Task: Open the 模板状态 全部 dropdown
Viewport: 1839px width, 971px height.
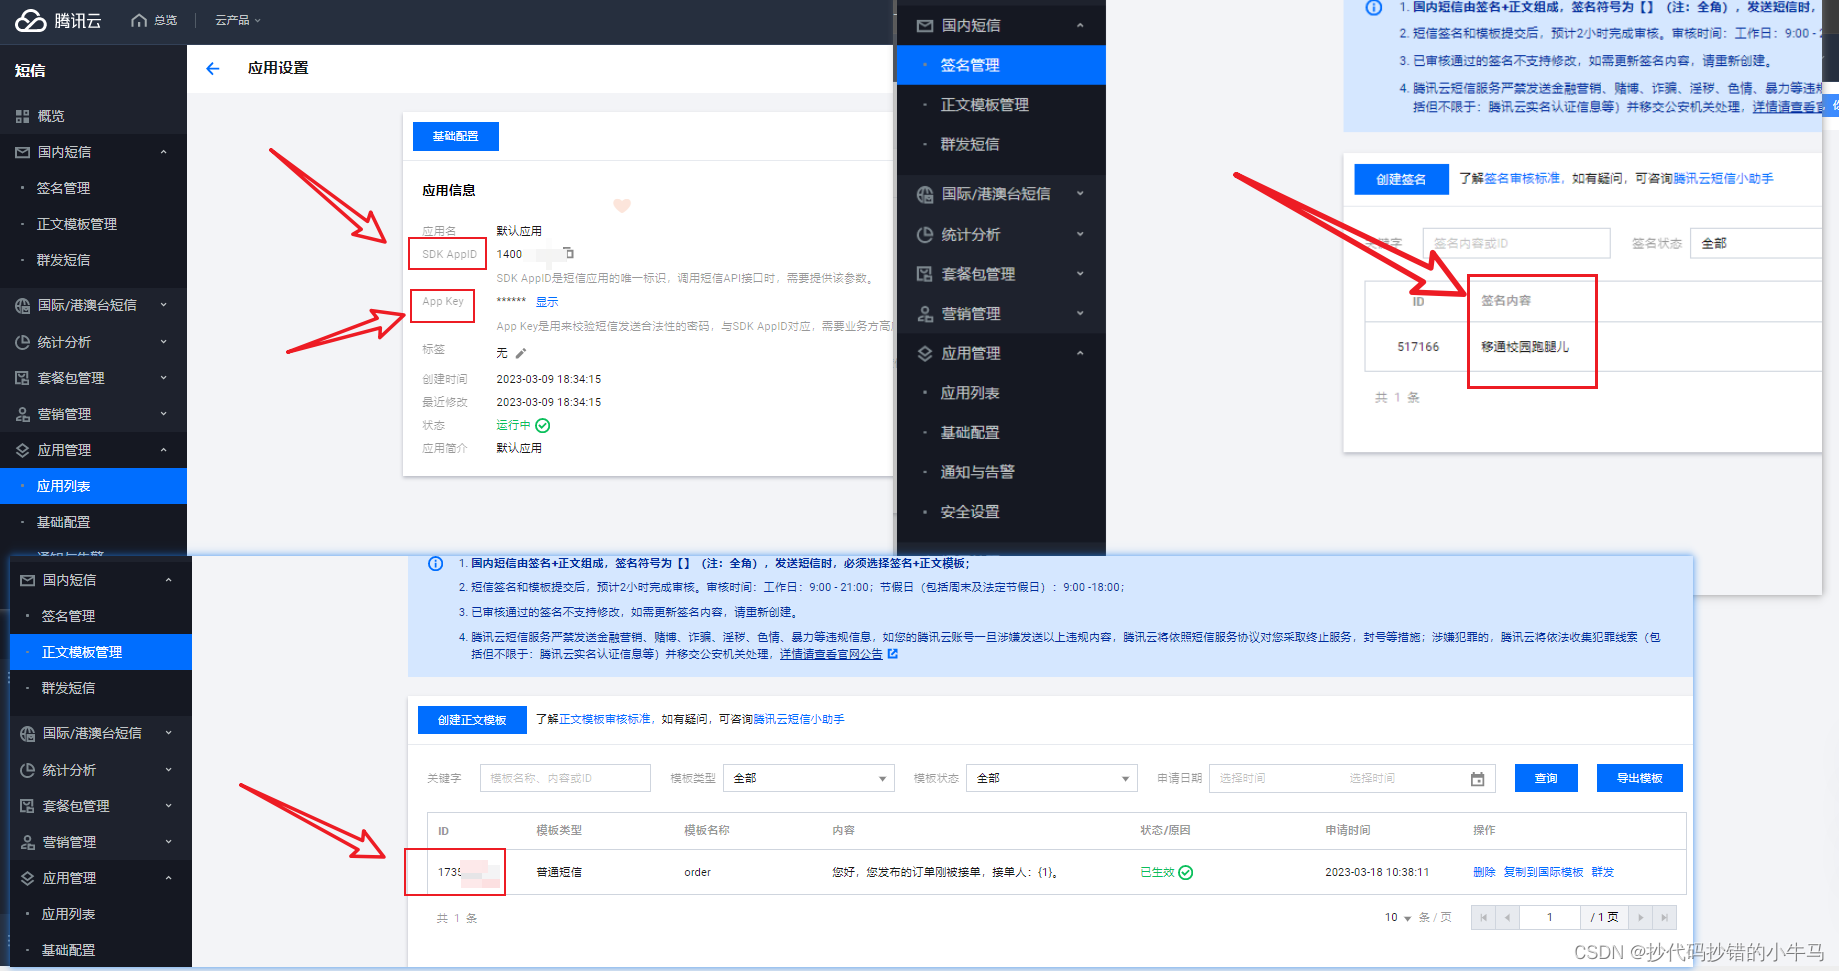Action: pos(1051,778)
